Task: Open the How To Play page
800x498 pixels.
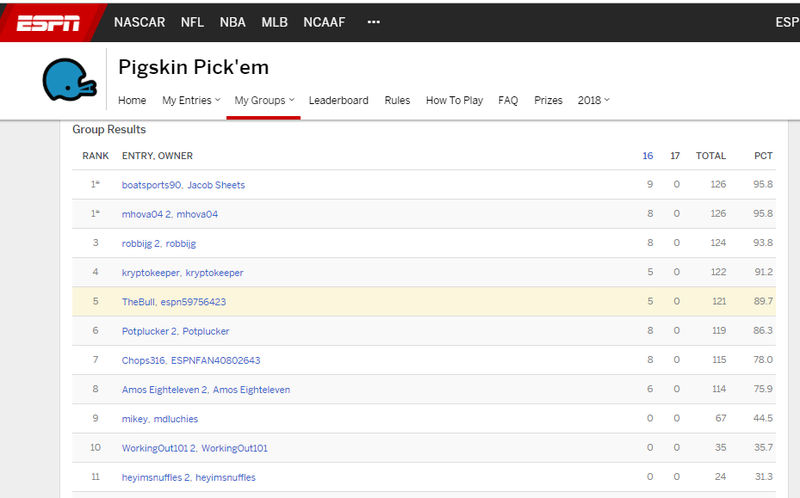Action: point(455,101)
